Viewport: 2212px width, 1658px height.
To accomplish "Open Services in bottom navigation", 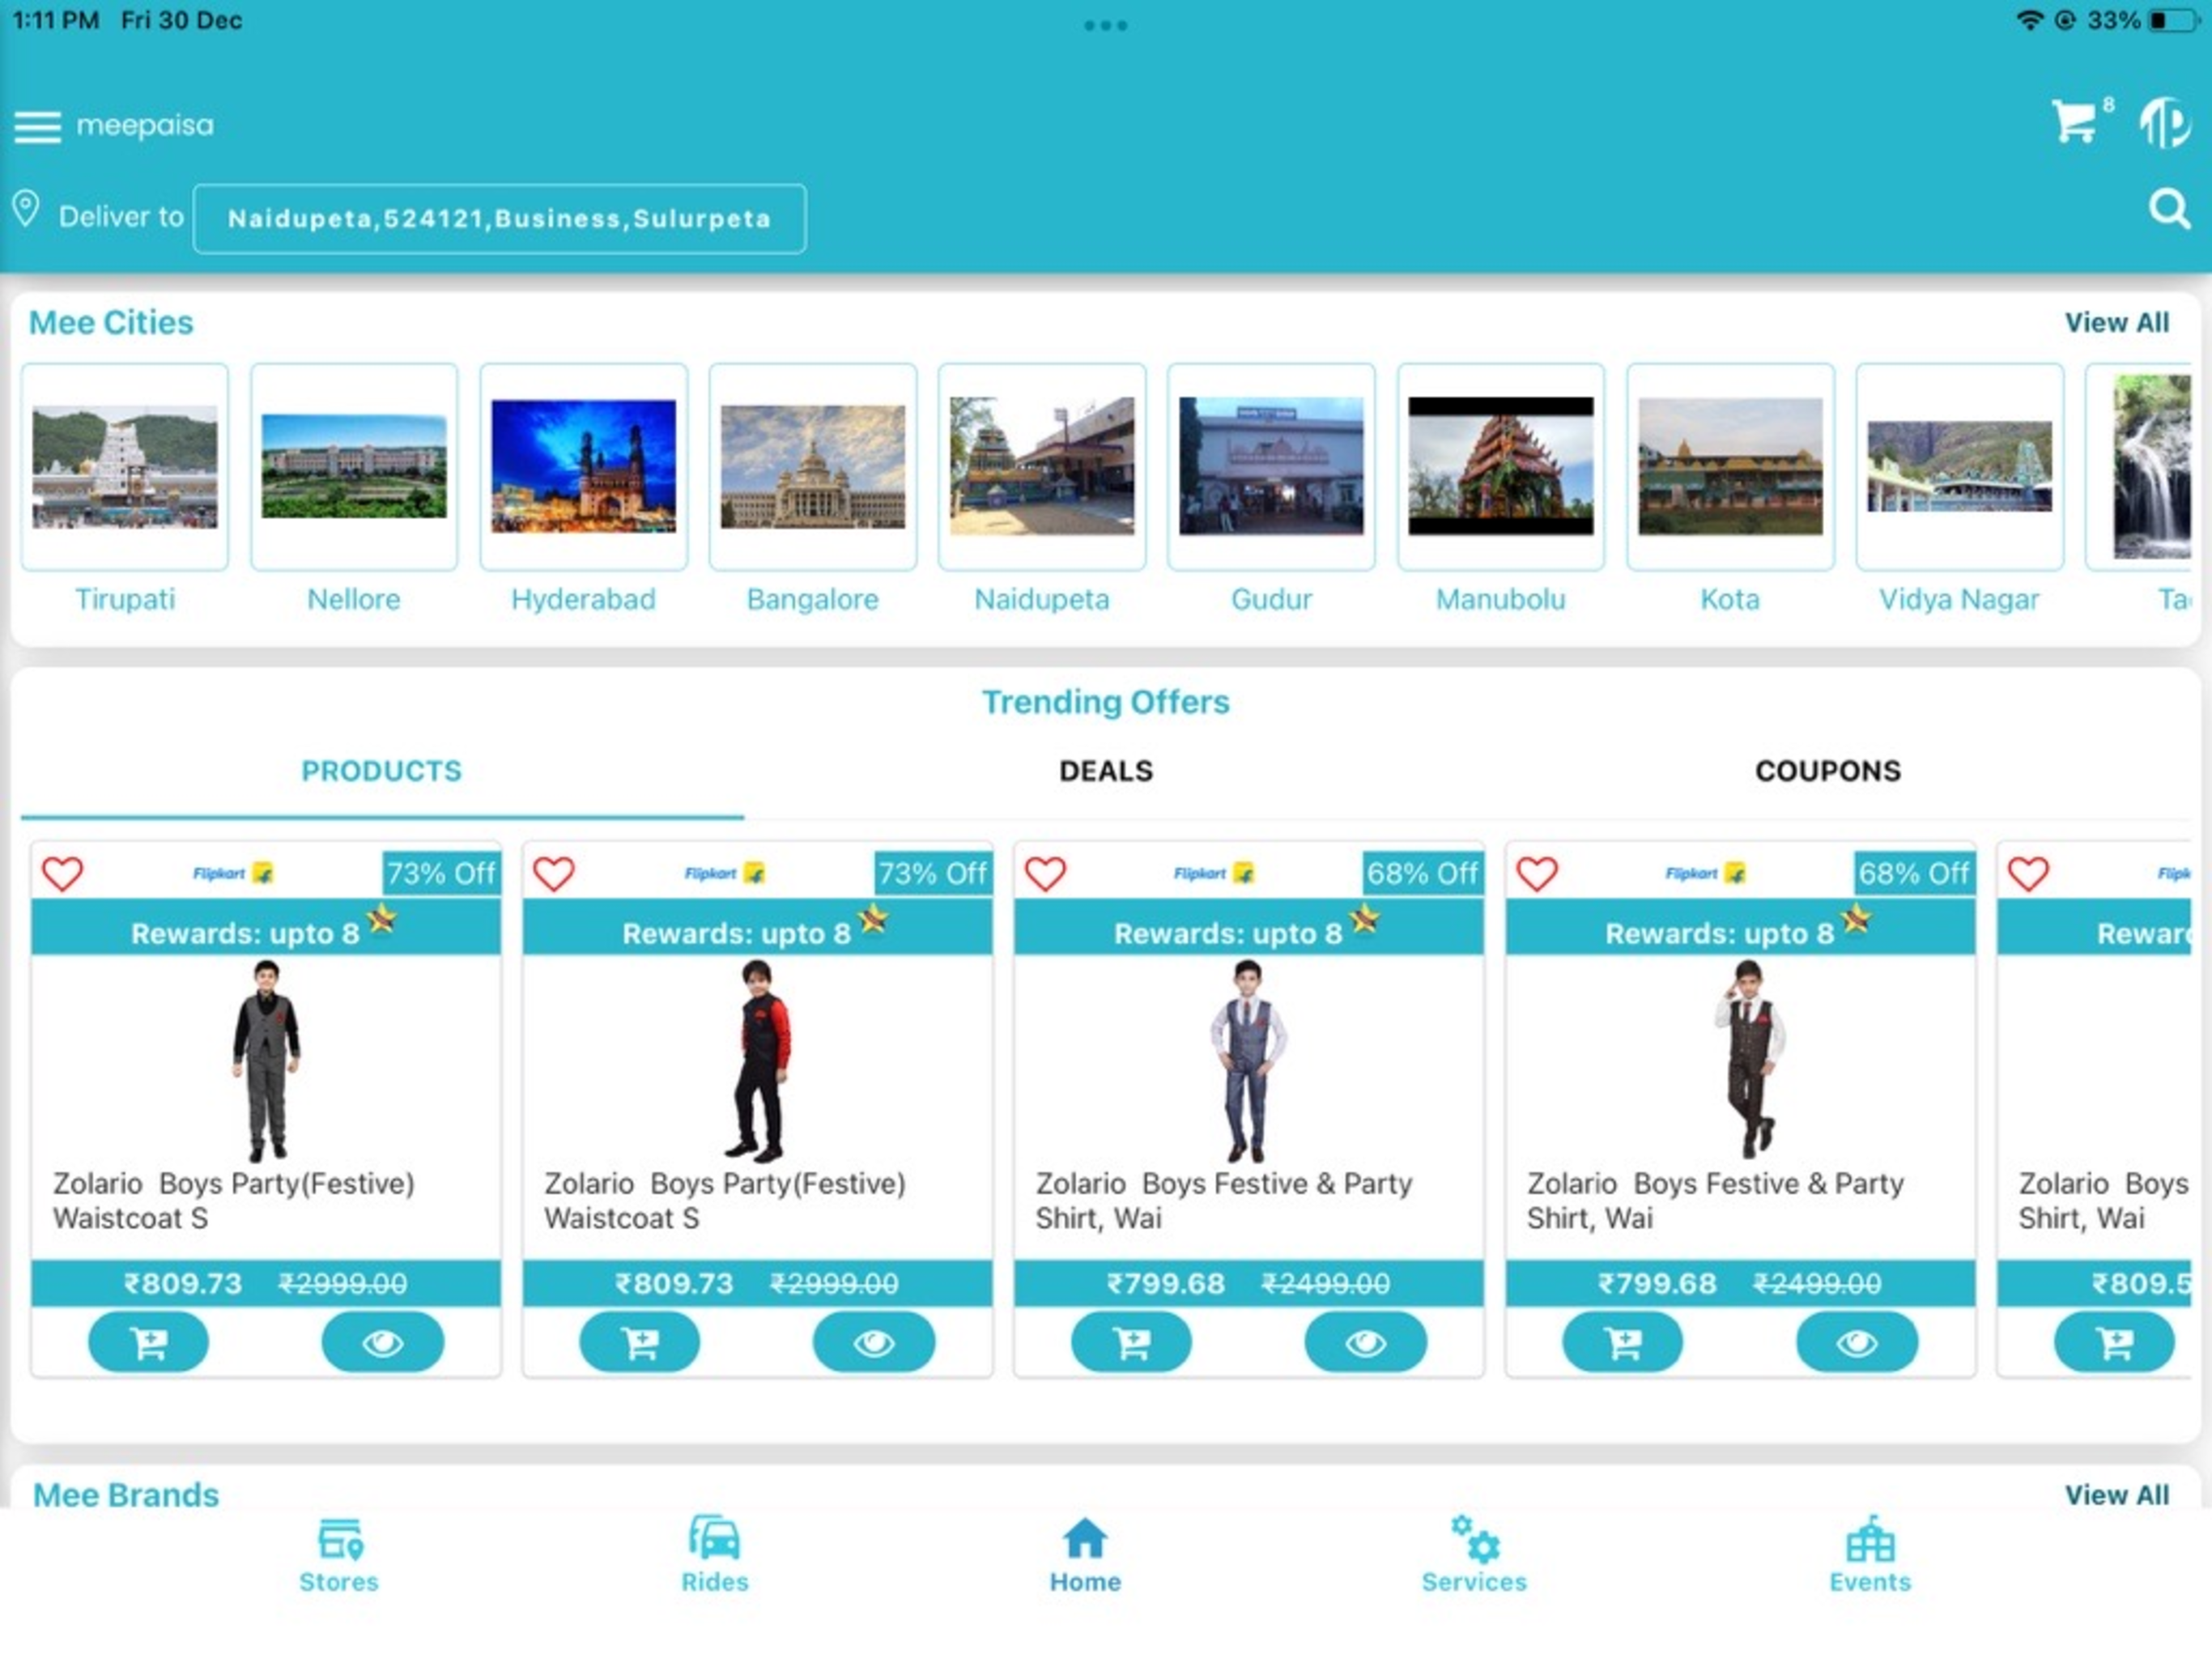I will (x=1474, y=1555).
